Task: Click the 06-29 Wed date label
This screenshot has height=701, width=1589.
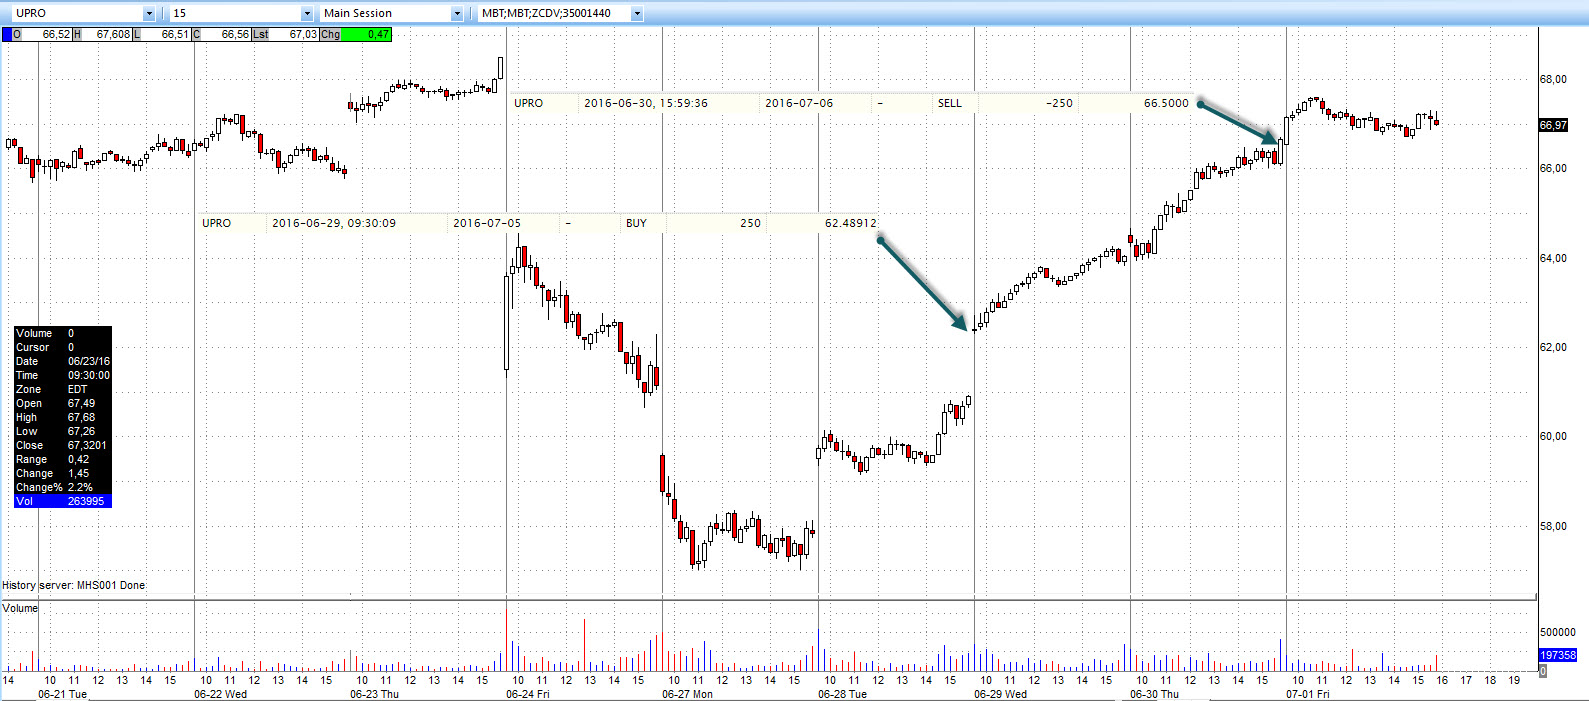Action: 1000,694
